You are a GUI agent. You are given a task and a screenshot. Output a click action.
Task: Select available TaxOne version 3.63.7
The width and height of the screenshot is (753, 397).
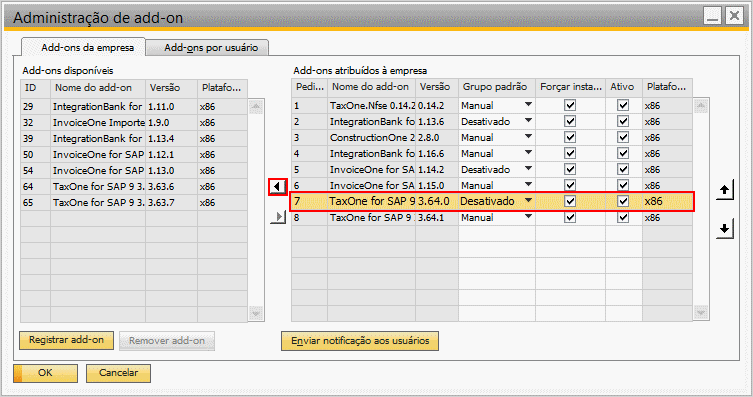click(134, 203)
